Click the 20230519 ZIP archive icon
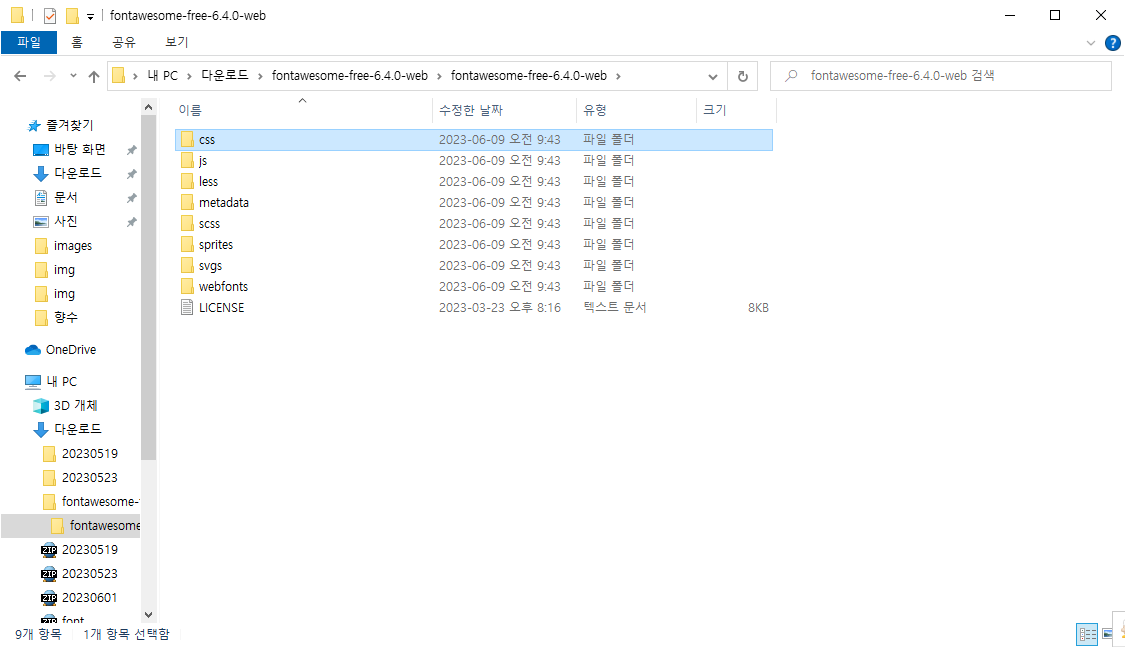 (49, 550)
